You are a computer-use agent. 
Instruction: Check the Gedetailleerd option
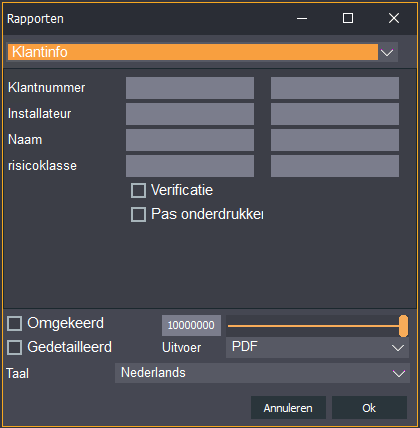pos(15,347)
